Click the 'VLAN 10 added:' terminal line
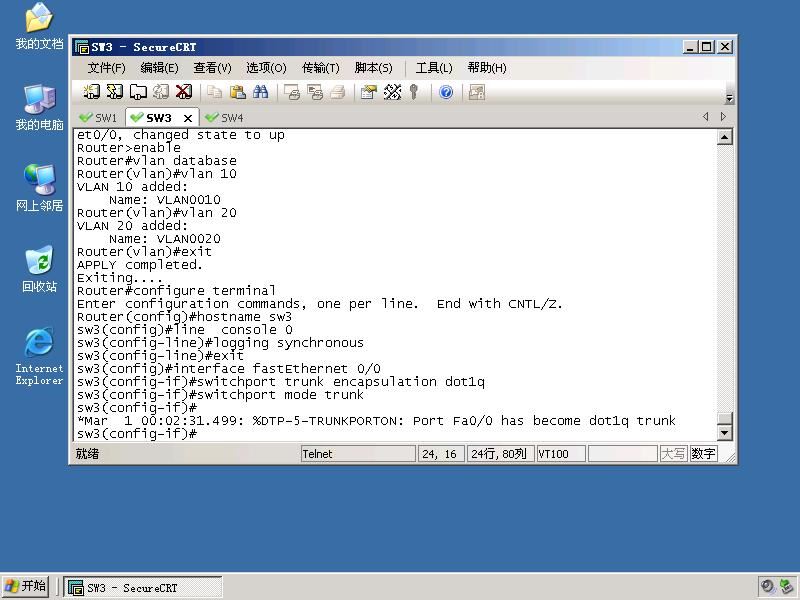The image size is (800, 600). (x=132, y=187)
